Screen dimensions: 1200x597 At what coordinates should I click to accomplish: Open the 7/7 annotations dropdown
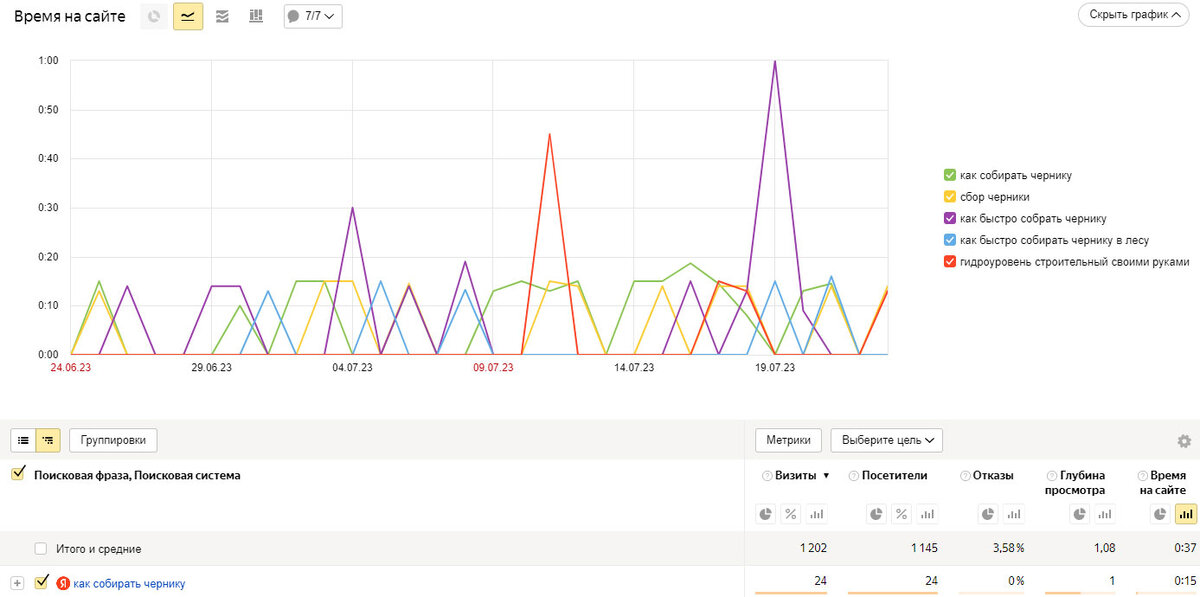[313, 16]
